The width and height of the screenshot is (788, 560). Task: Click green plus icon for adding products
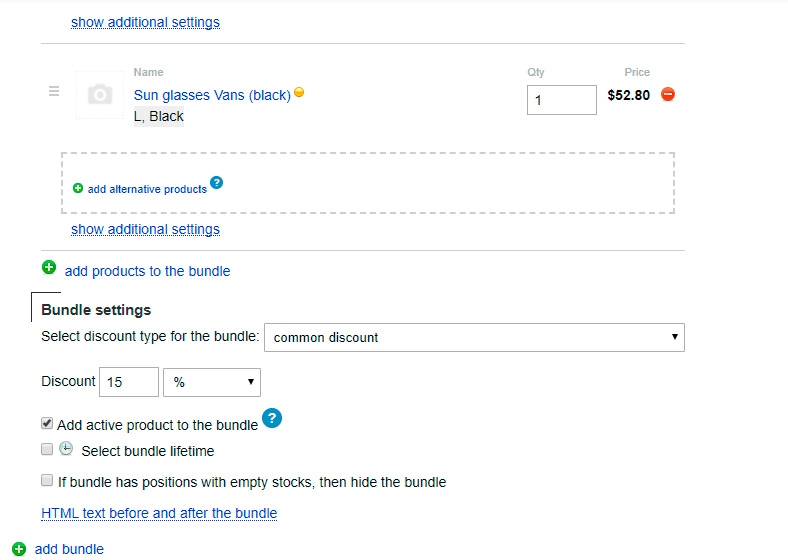(49, 268)
